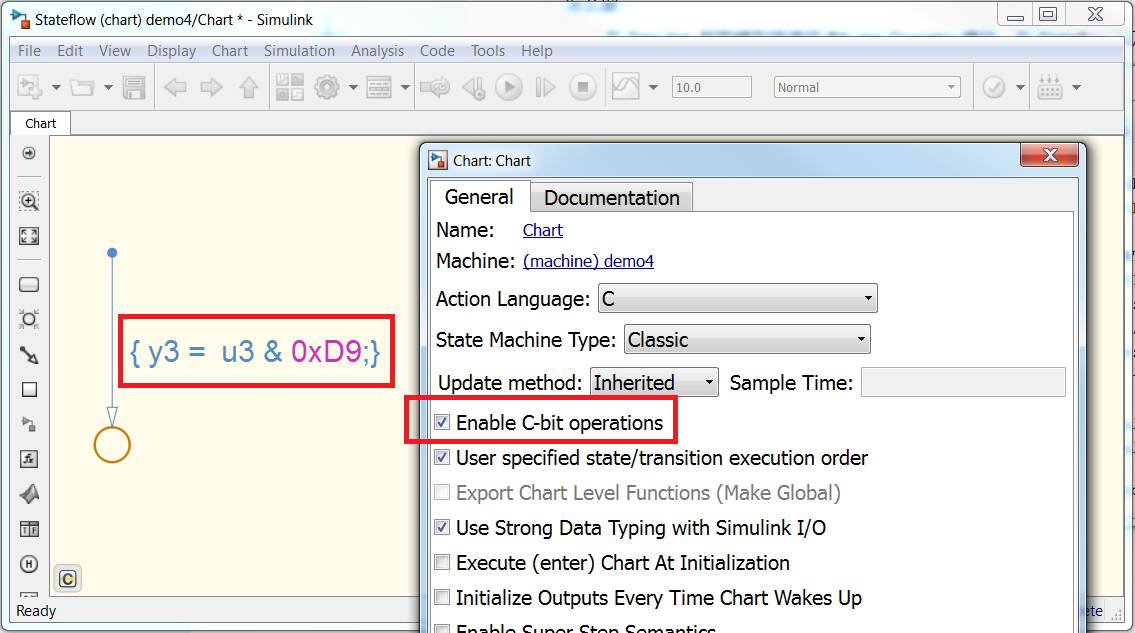Click the Model Explorer icon
Viewport: 1135px width, 633px height.
[x=379, y=88]
